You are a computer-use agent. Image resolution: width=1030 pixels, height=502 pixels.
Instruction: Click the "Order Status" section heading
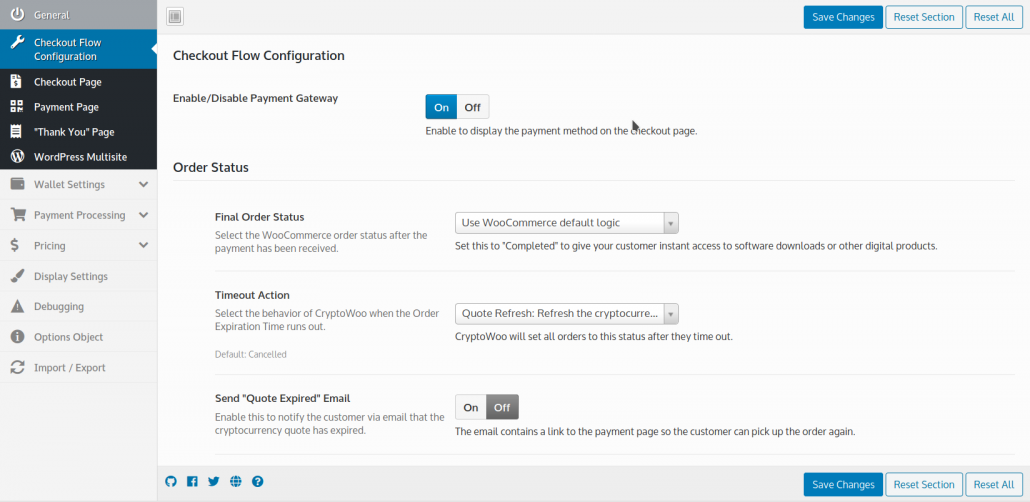click(x=211, y=168)
